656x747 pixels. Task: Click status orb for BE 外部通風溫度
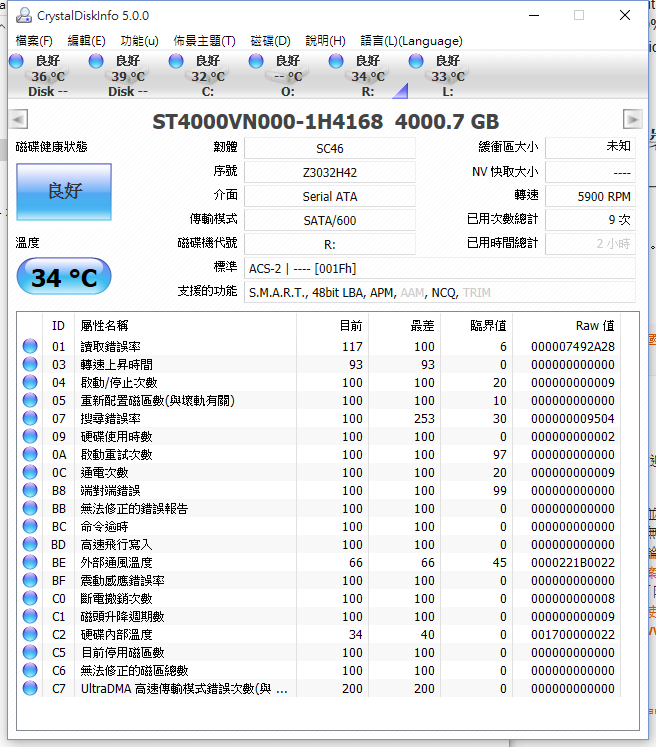coord(30,563)
